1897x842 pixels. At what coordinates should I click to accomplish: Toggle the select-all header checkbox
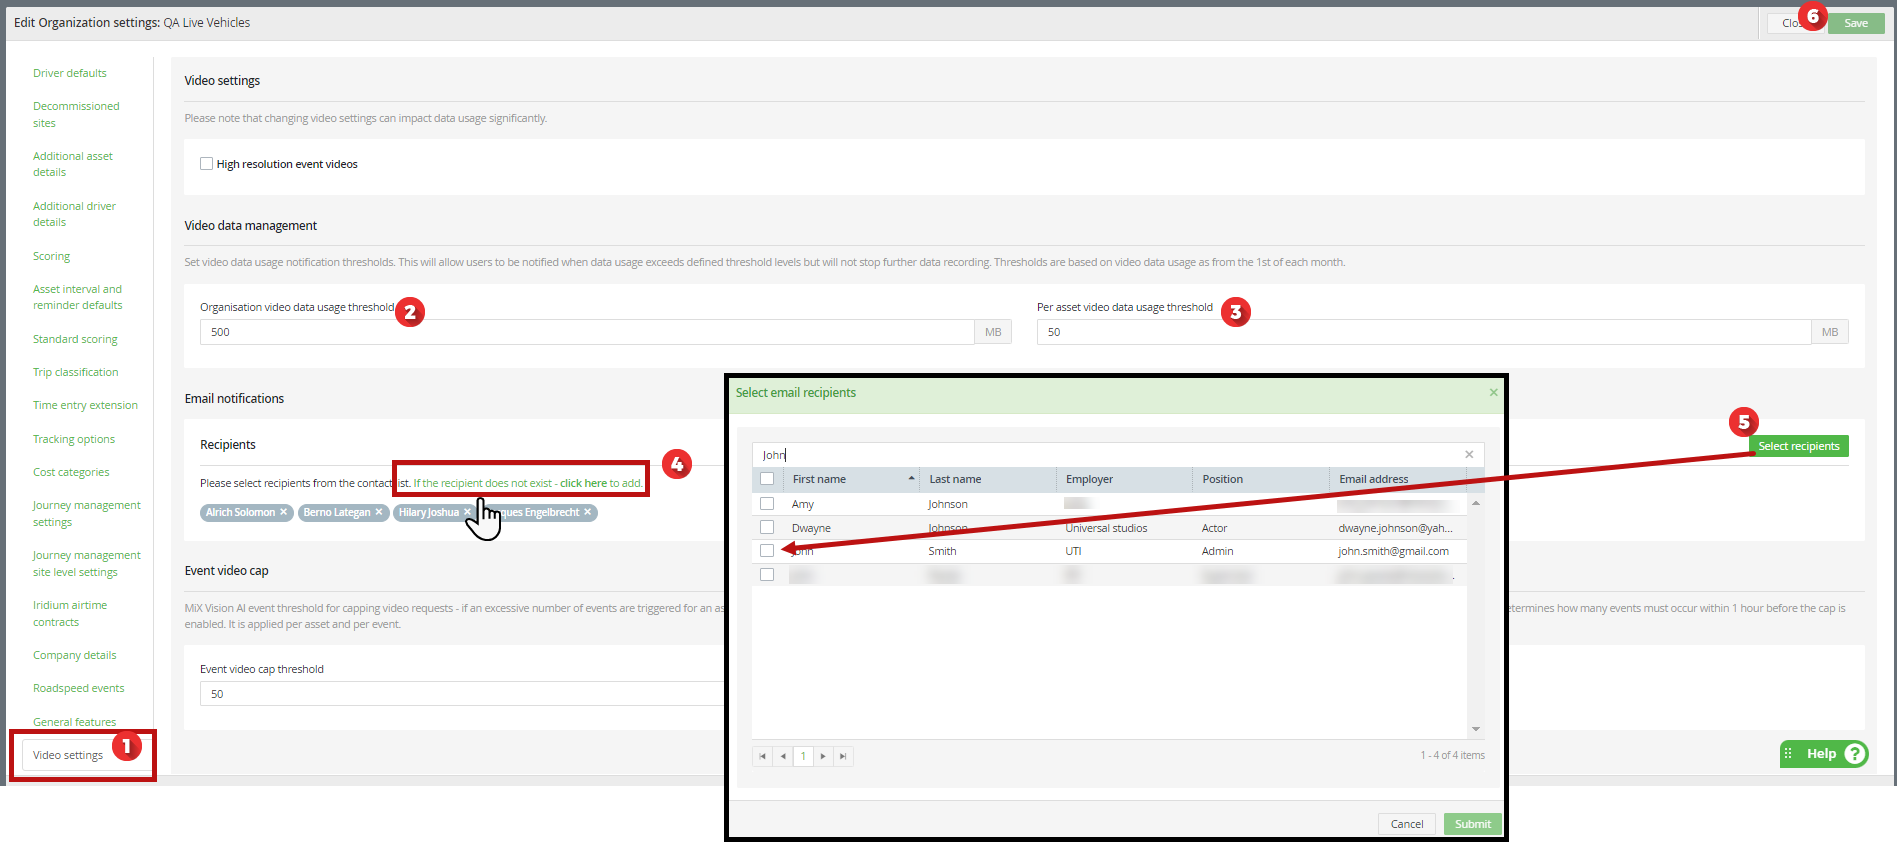click(x=767, y=479)
